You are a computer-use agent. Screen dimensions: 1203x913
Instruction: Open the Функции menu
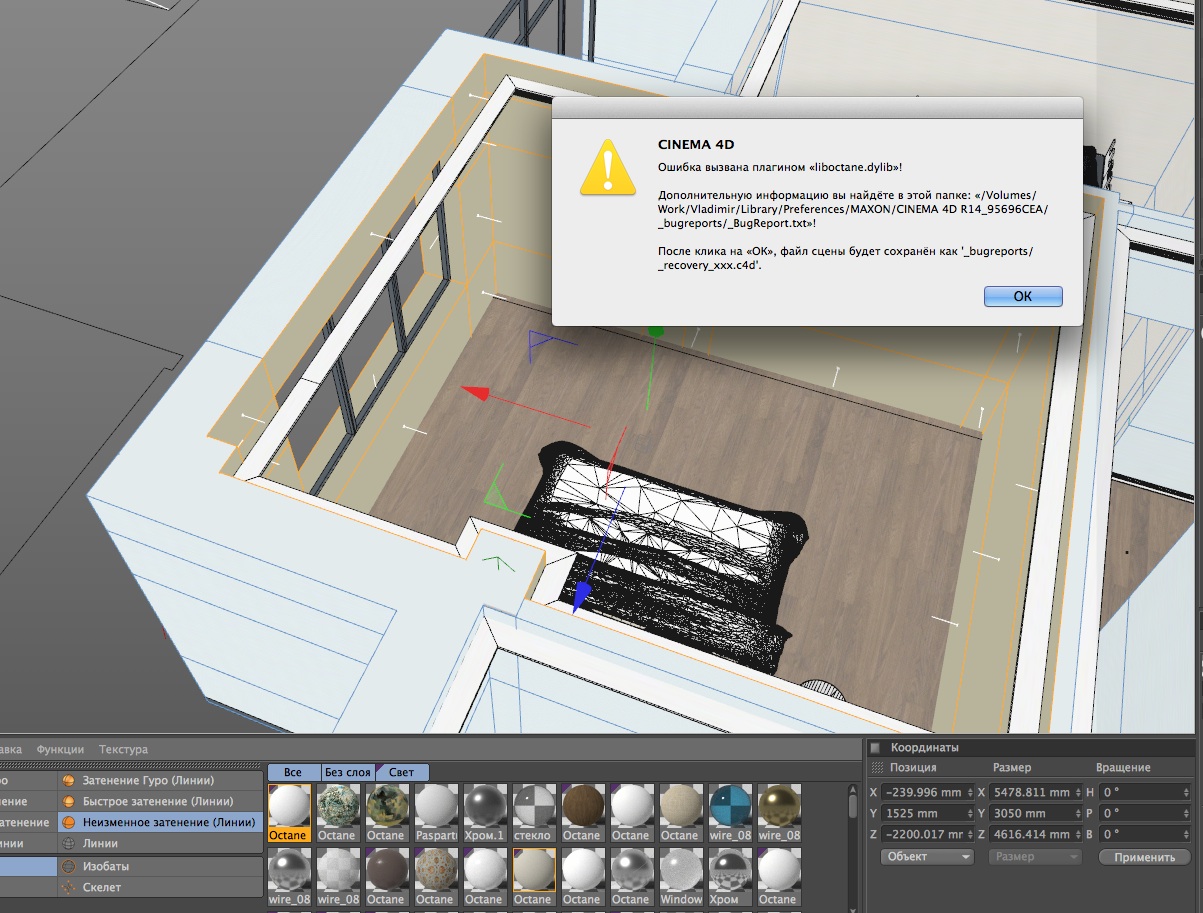click(x=60, y=749)
